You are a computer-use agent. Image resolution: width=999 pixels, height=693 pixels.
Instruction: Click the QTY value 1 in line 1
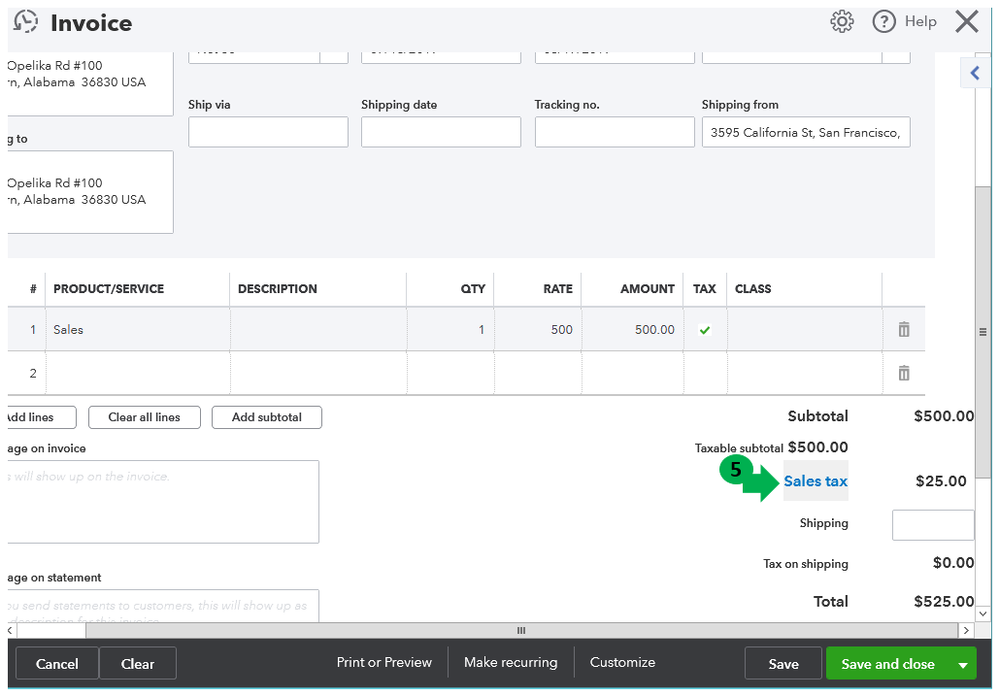(481, 329)
